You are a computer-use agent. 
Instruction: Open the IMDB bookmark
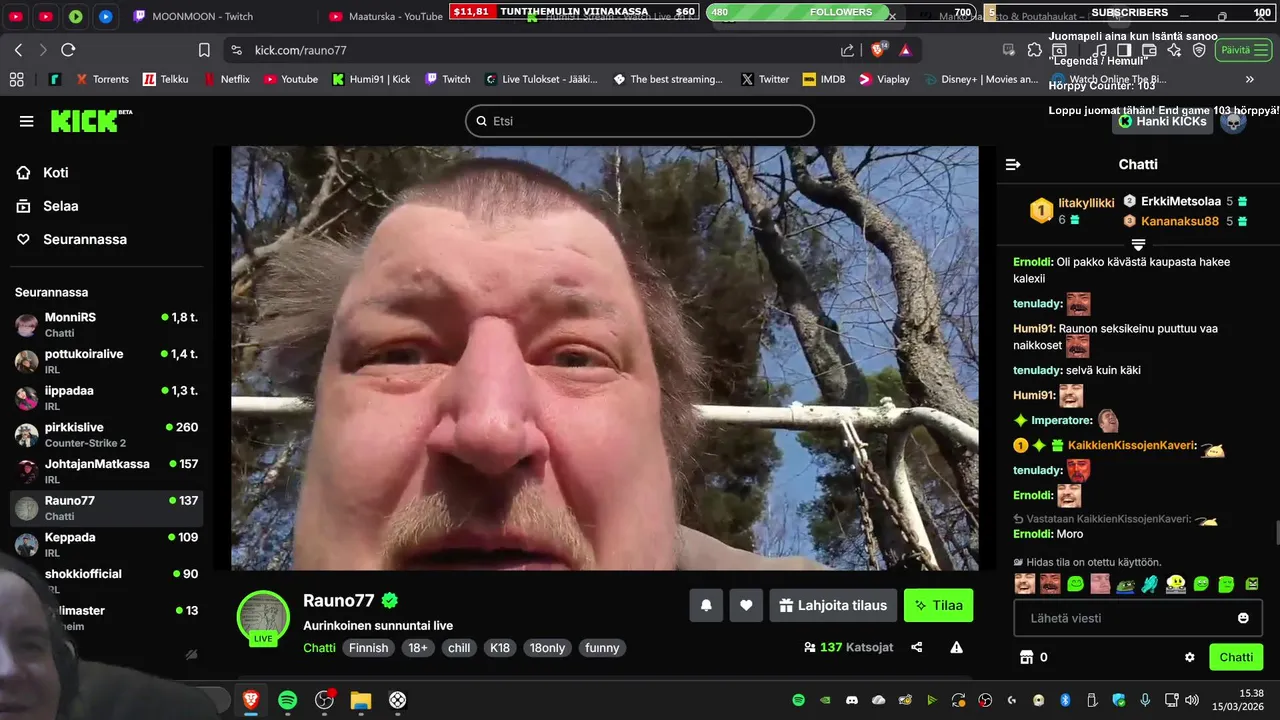click(x=824, y=79)
